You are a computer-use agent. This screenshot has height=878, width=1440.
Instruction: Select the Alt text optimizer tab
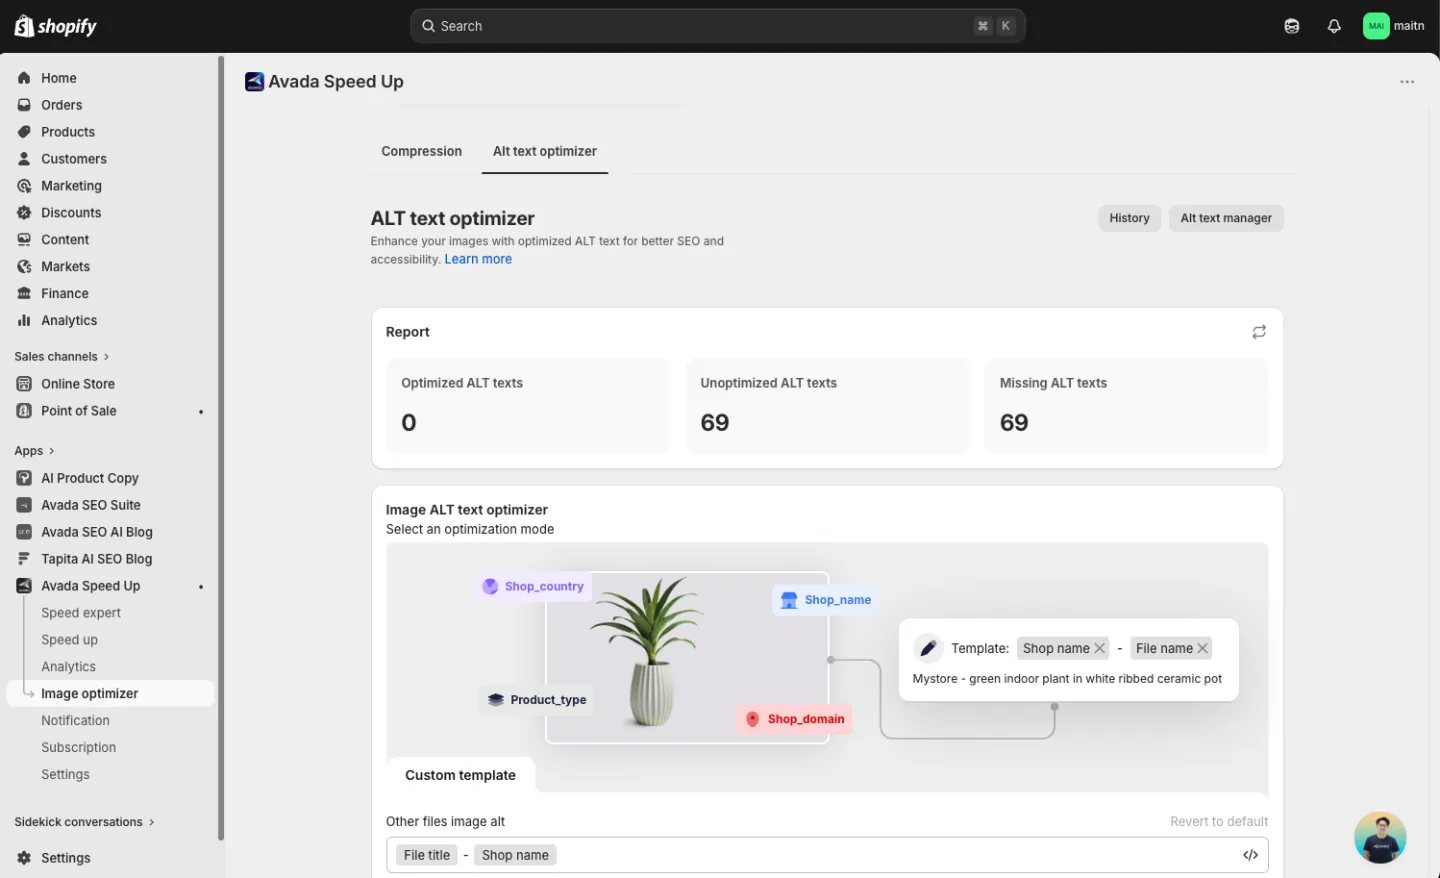coord(544,151)
